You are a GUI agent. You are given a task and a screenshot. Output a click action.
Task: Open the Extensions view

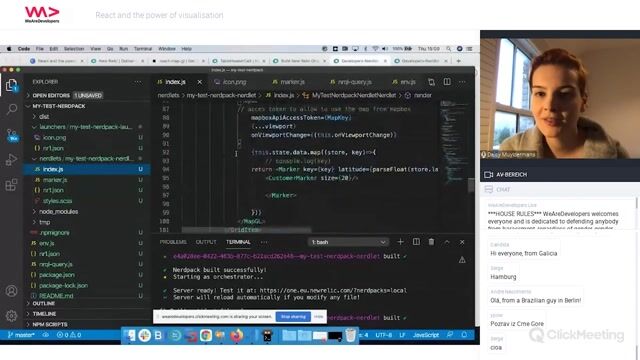(x=11, y=184)
